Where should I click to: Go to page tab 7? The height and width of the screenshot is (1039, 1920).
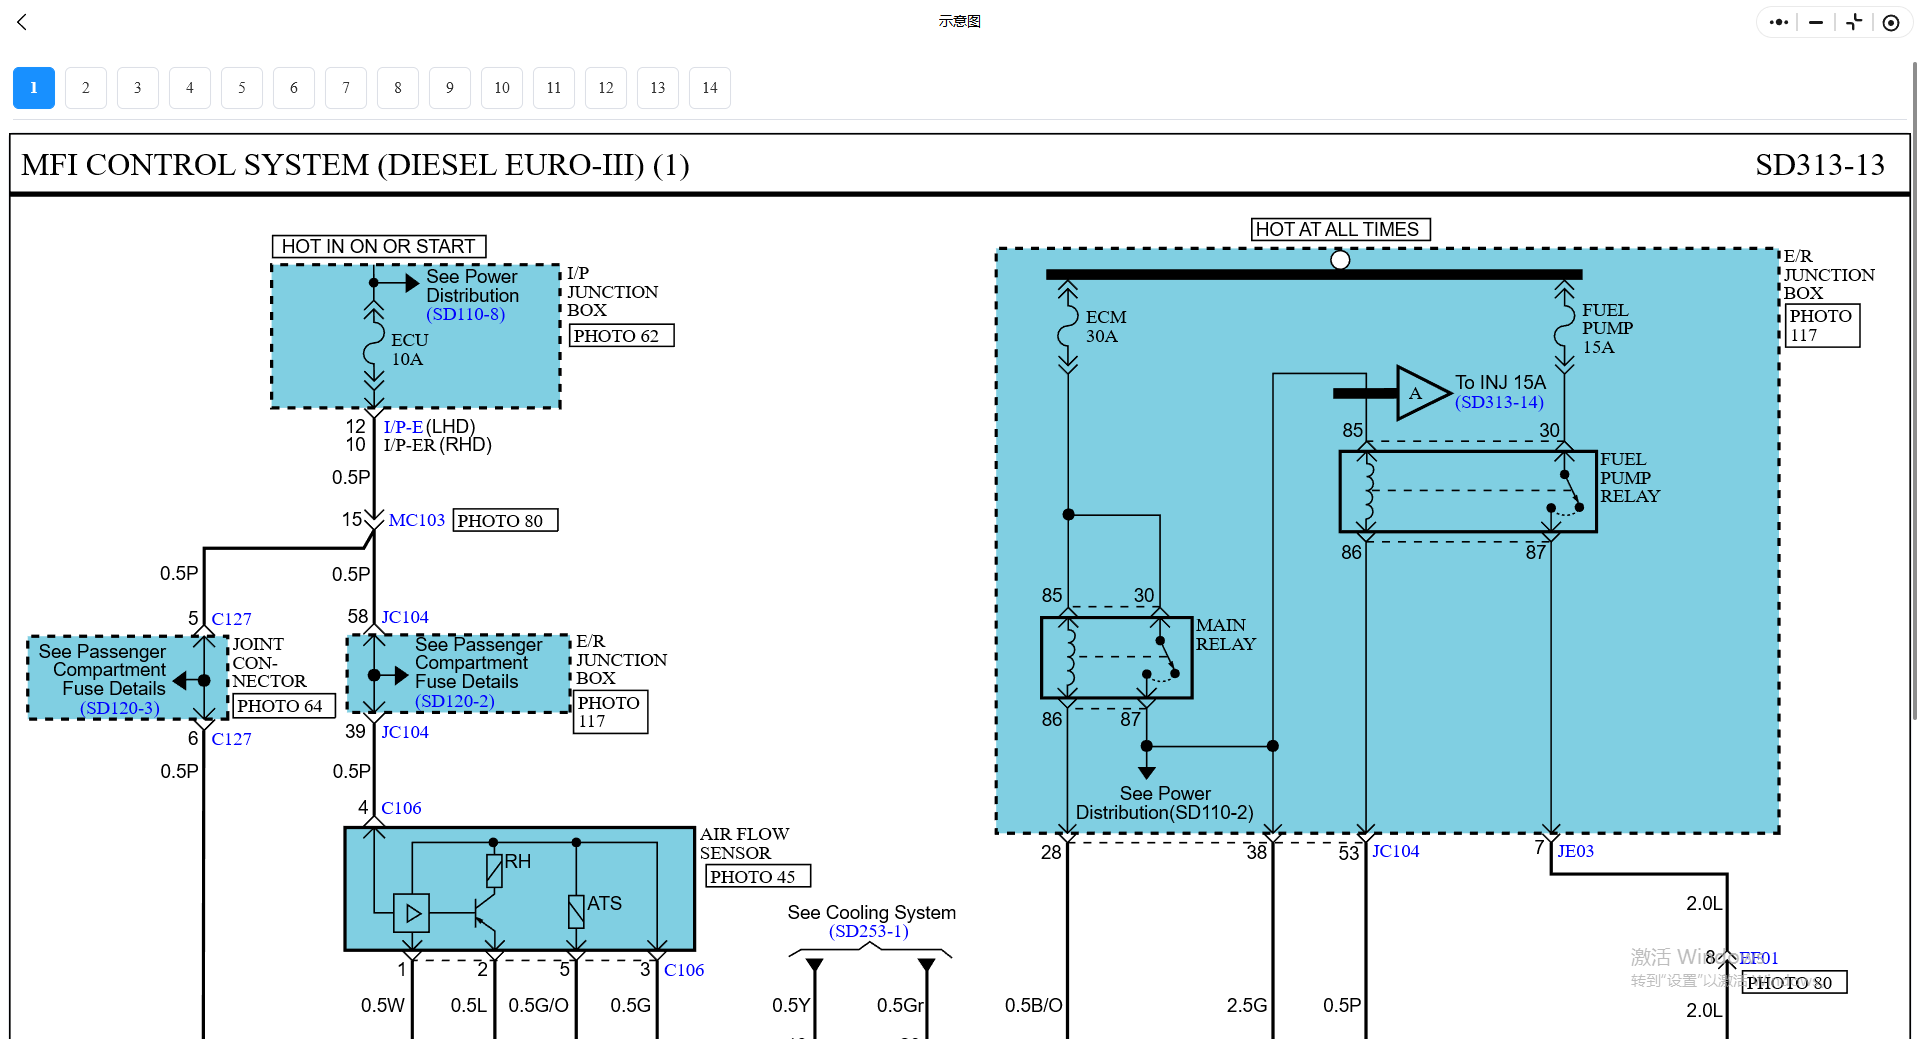(x=346, y=88)
